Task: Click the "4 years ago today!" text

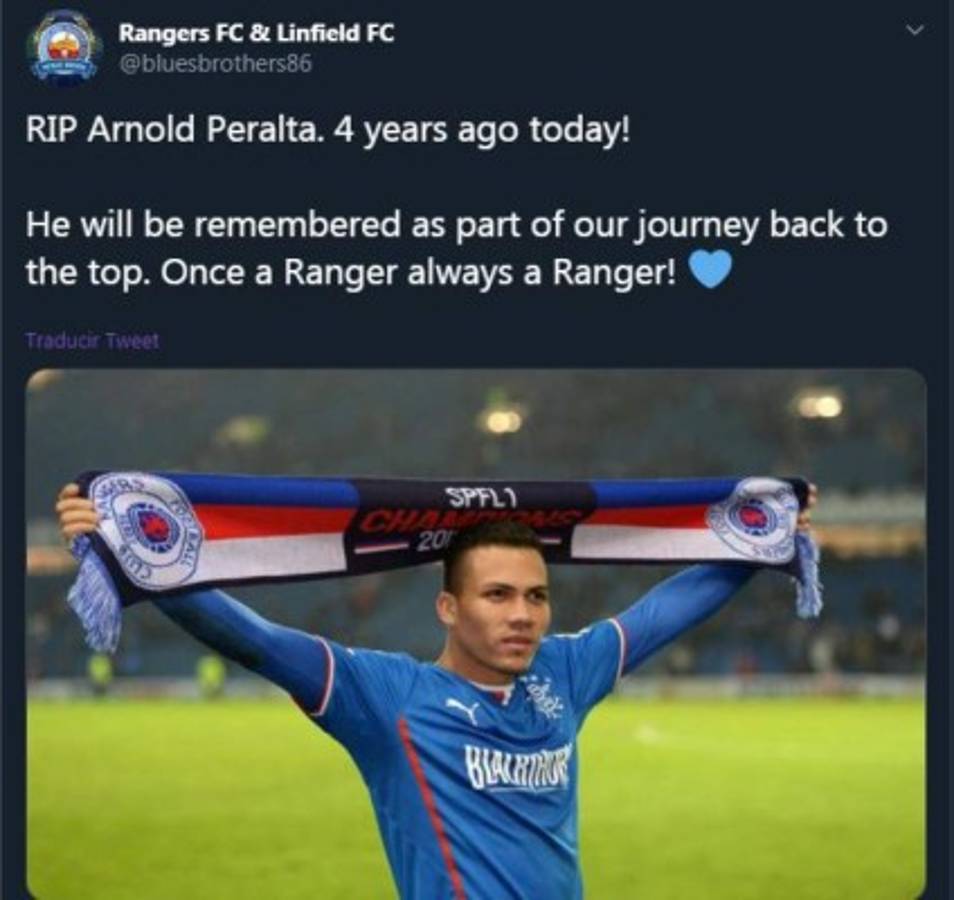Action: pos(482,131)
